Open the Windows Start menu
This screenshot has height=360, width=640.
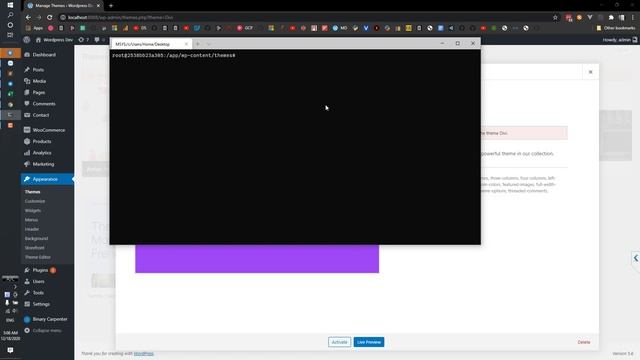coord(10,5)
